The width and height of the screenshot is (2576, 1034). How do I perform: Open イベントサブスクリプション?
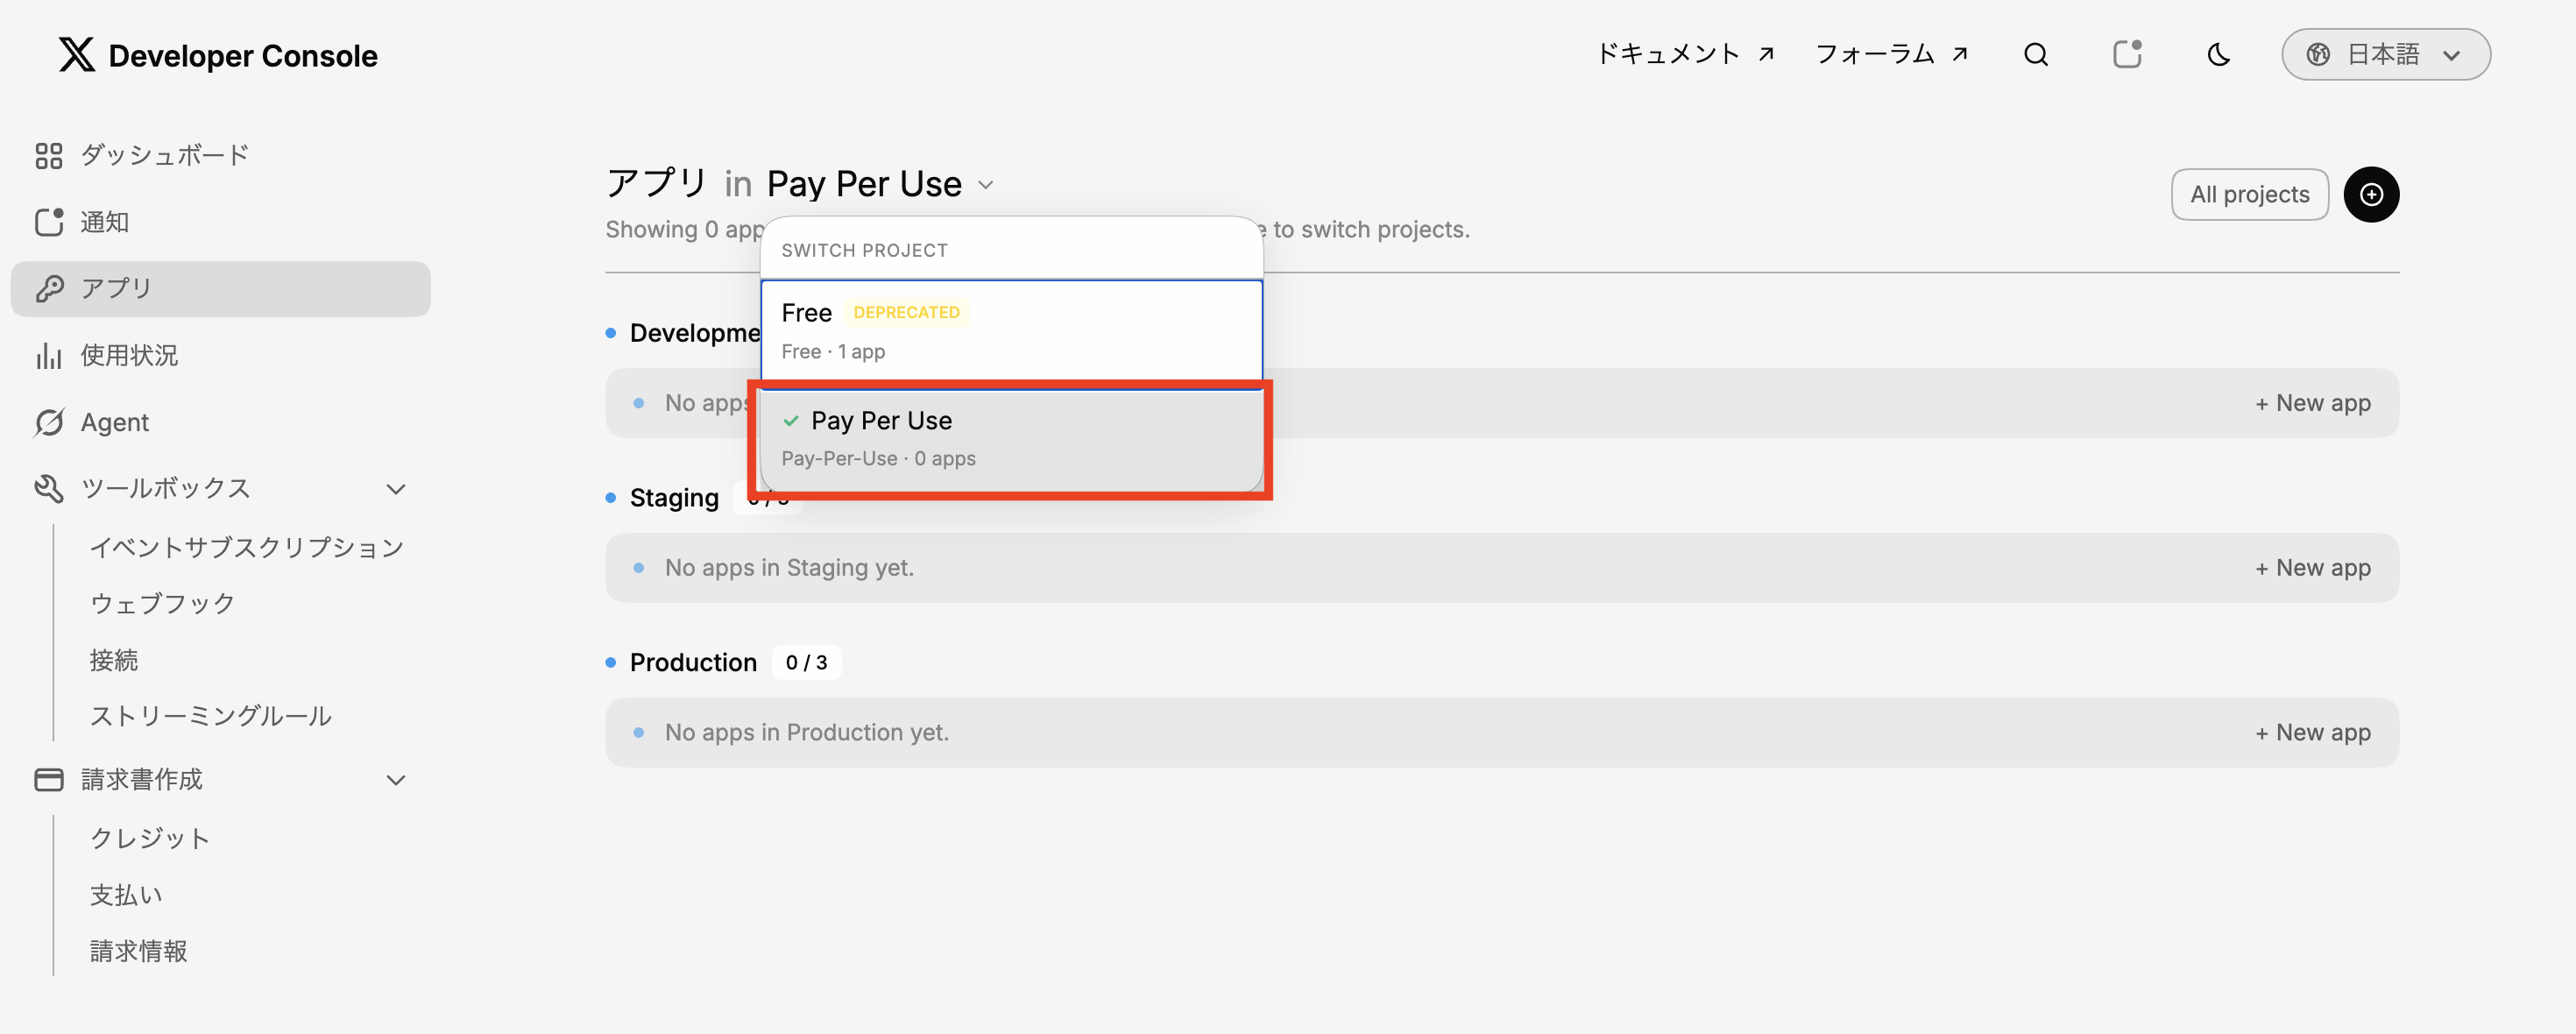click(246, 547)
